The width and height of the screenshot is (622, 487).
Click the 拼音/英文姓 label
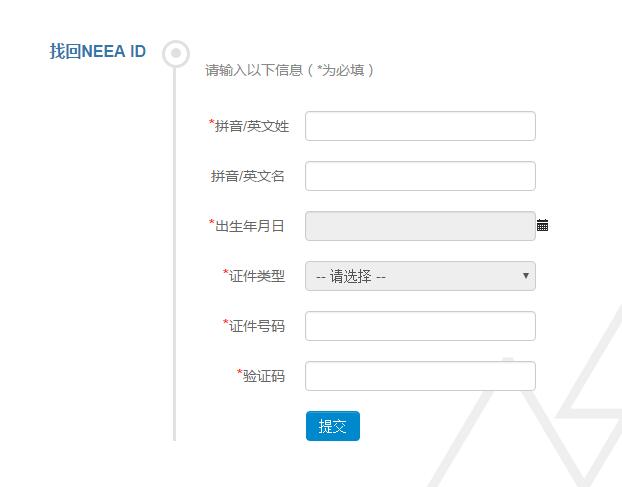pos(251,126)
